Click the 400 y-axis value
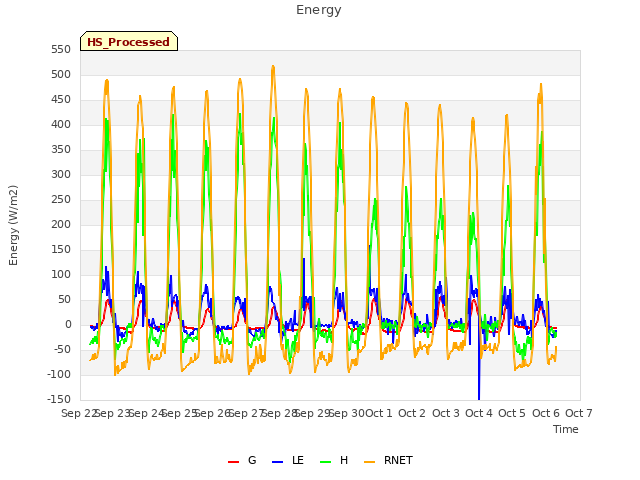 pos(61,125)
